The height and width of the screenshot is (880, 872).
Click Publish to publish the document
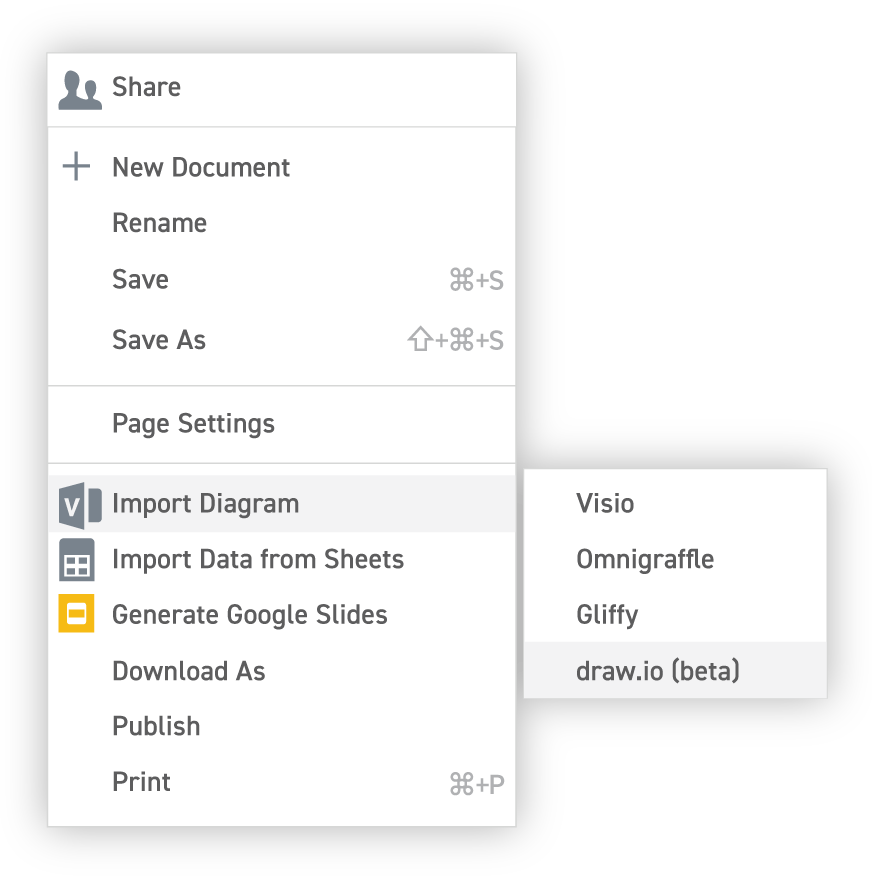tap(157, 726)
